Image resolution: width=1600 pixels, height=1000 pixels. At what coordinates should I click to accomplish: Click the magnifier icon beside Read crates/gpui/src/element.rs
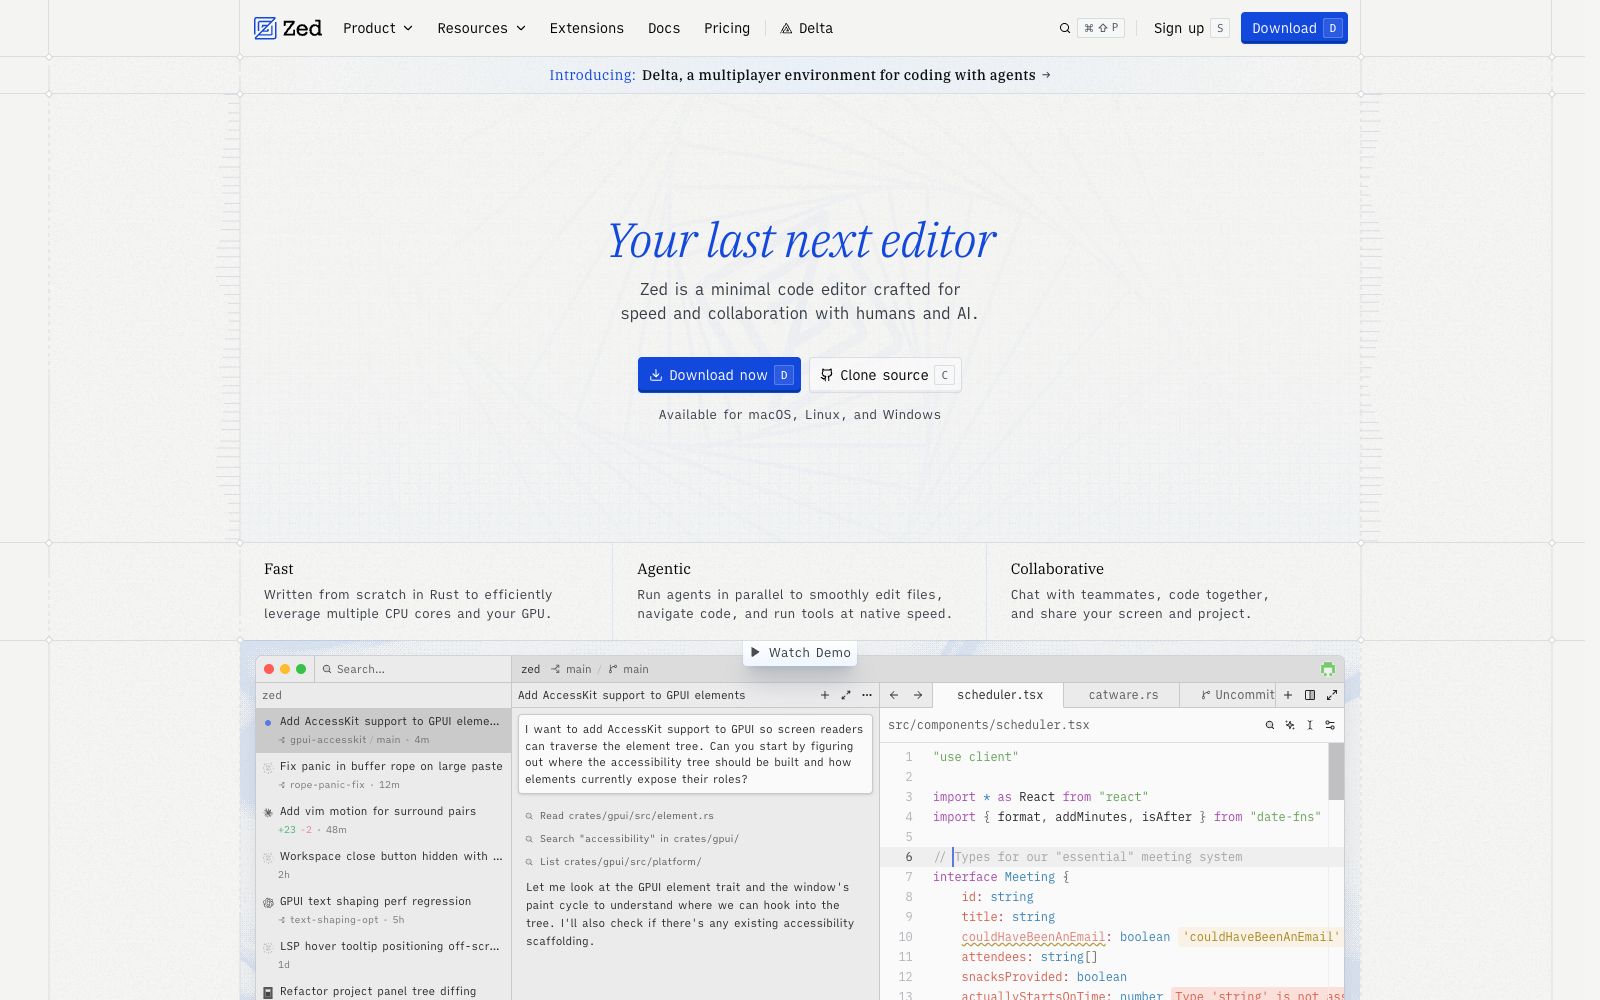[x=530, y=816]
